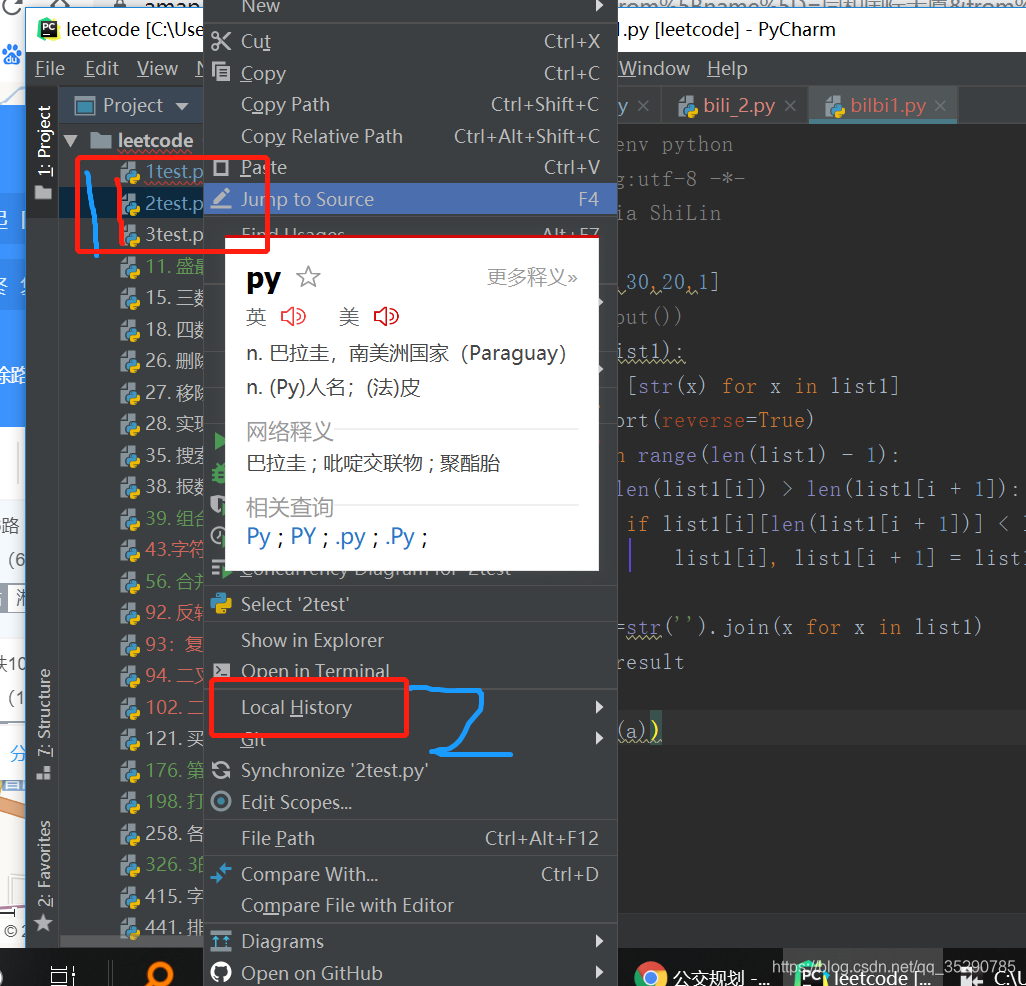Click Chrome icon in the taskbar
This screenshot has width=1026, height=986.
[650, 976]
